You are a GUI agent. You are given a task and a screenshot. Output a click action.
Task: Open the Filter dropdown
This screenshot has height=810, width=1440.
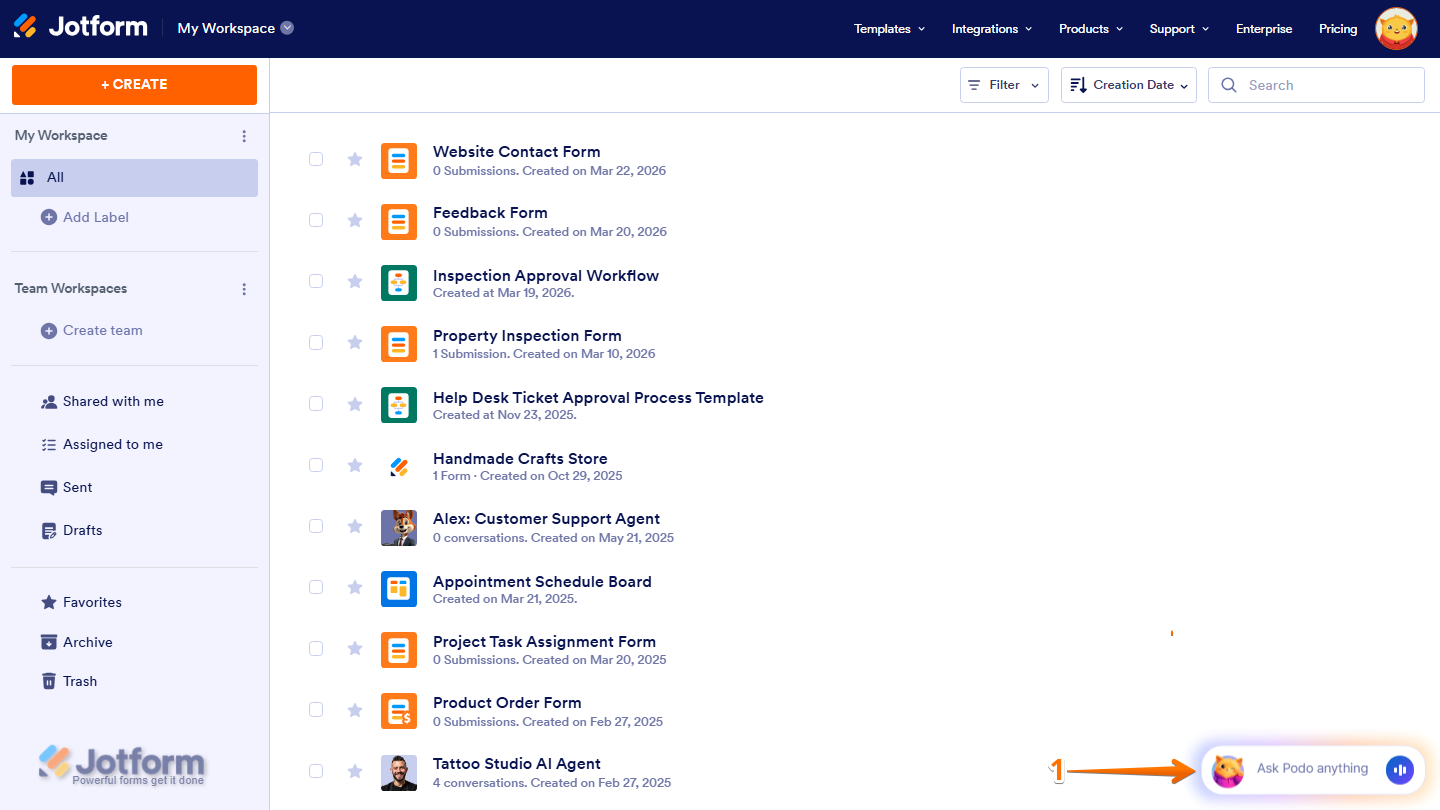click(x=1003, y=85)
